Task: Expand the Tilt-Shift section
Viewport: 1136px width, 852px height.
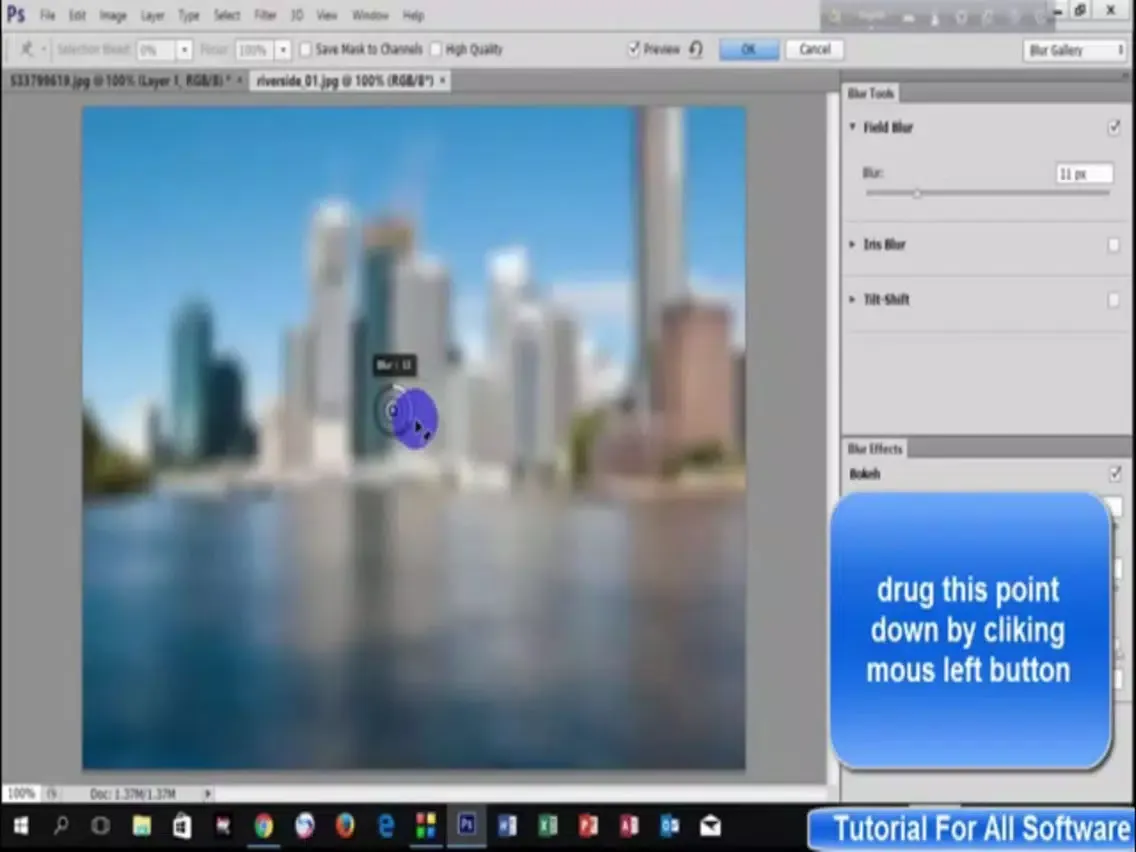Action: point(853,299)
